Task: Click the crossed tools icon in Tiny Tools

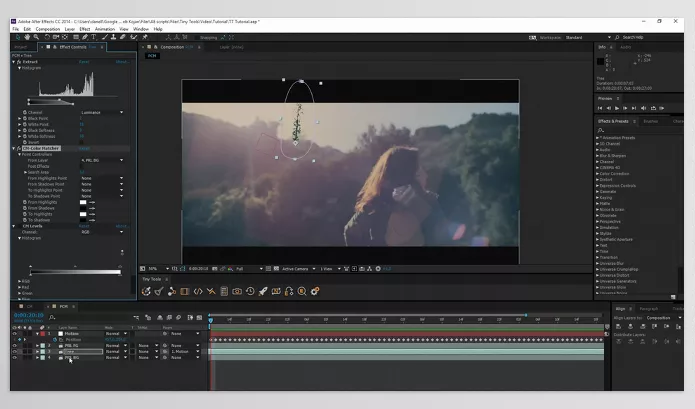Action: pyautogui.click(x=211, y=291)
